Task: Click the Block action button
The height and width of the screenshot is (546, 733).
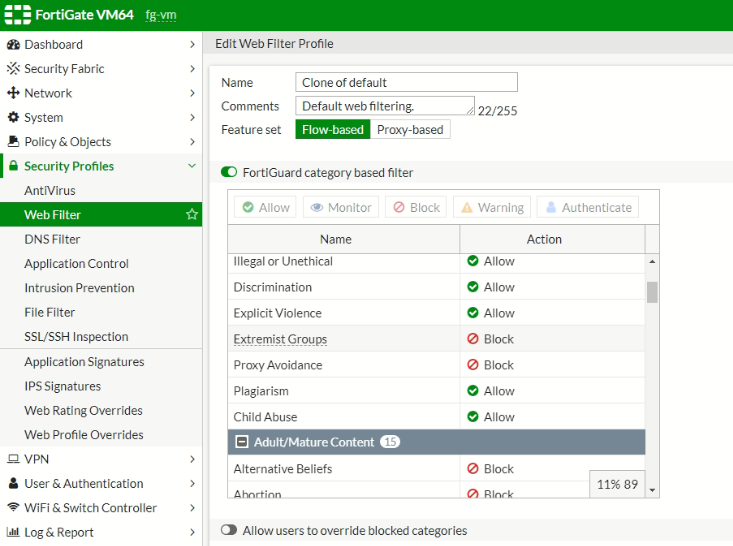Action: click(x=416, y=207)
